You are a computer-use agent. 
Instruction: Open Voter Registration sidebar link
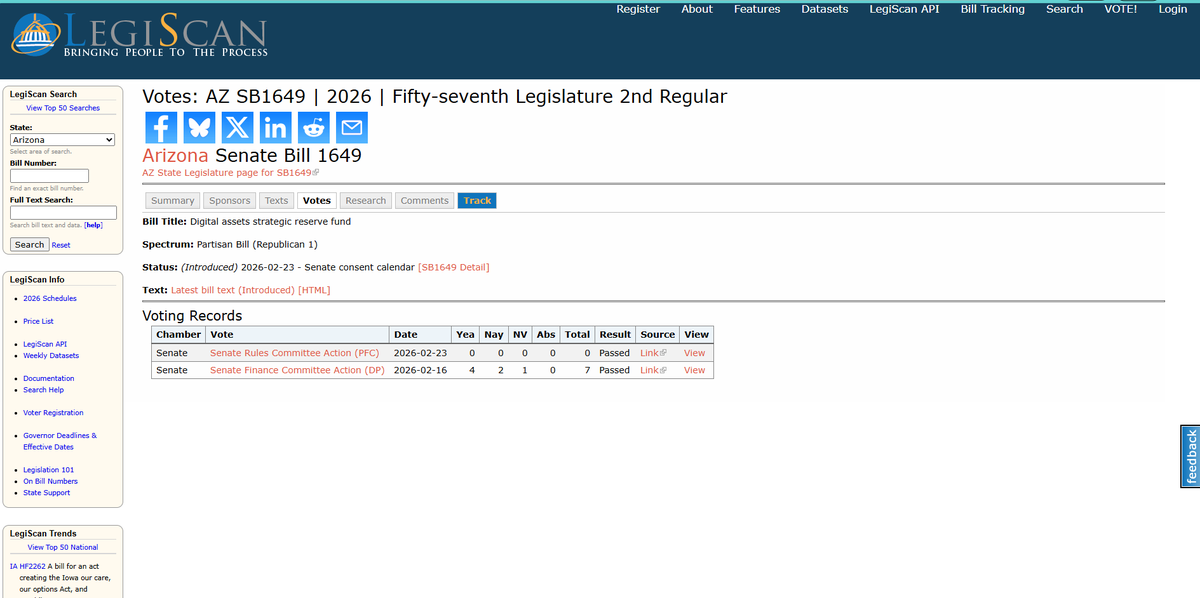coord(53,413)
